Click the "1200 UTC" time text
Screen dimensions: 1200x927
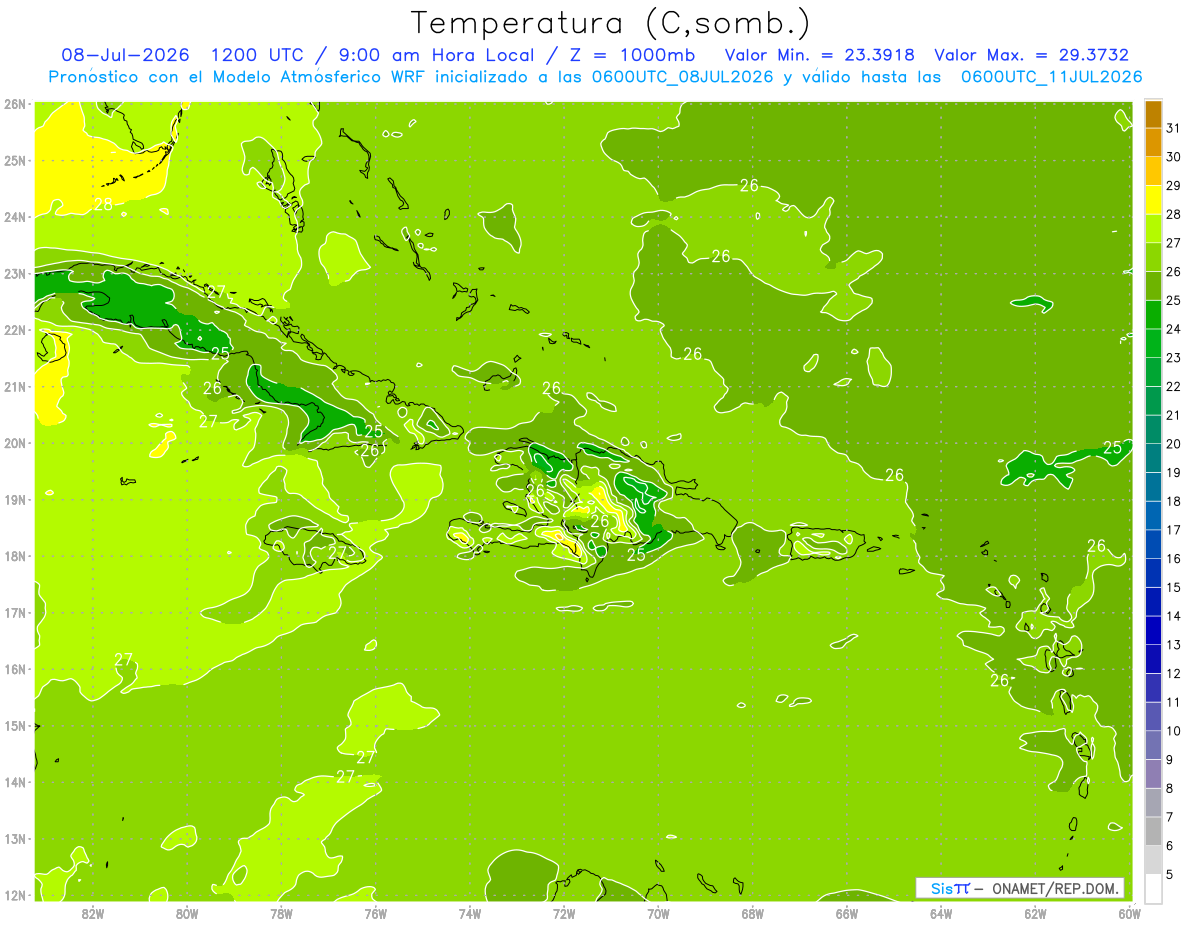[x=260, y=55]
